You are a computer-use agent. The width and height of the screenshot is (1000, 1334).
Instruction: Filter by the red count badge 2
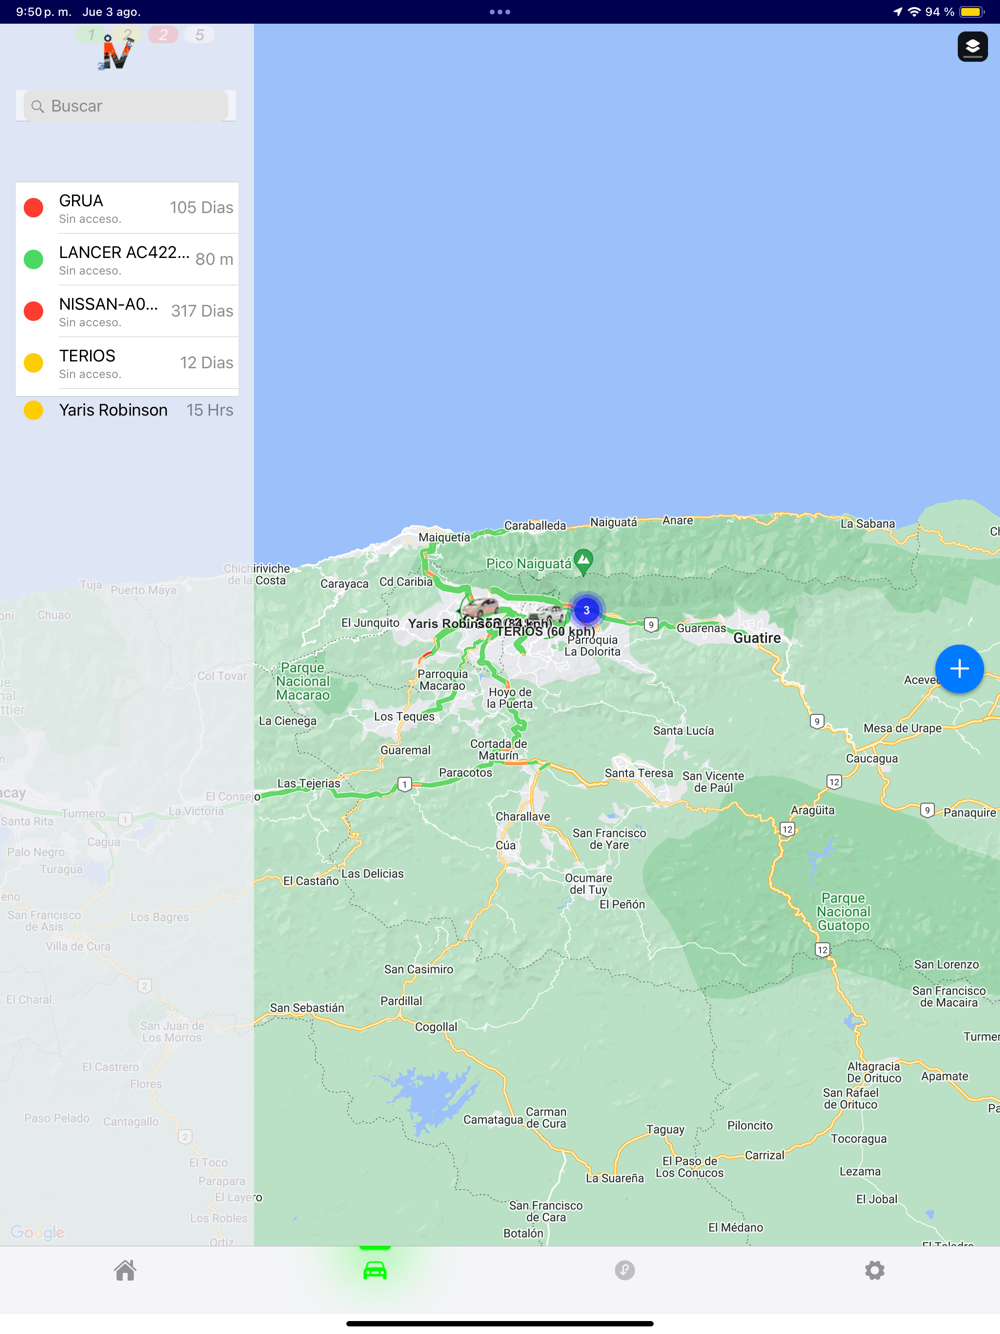coord(163,35)
